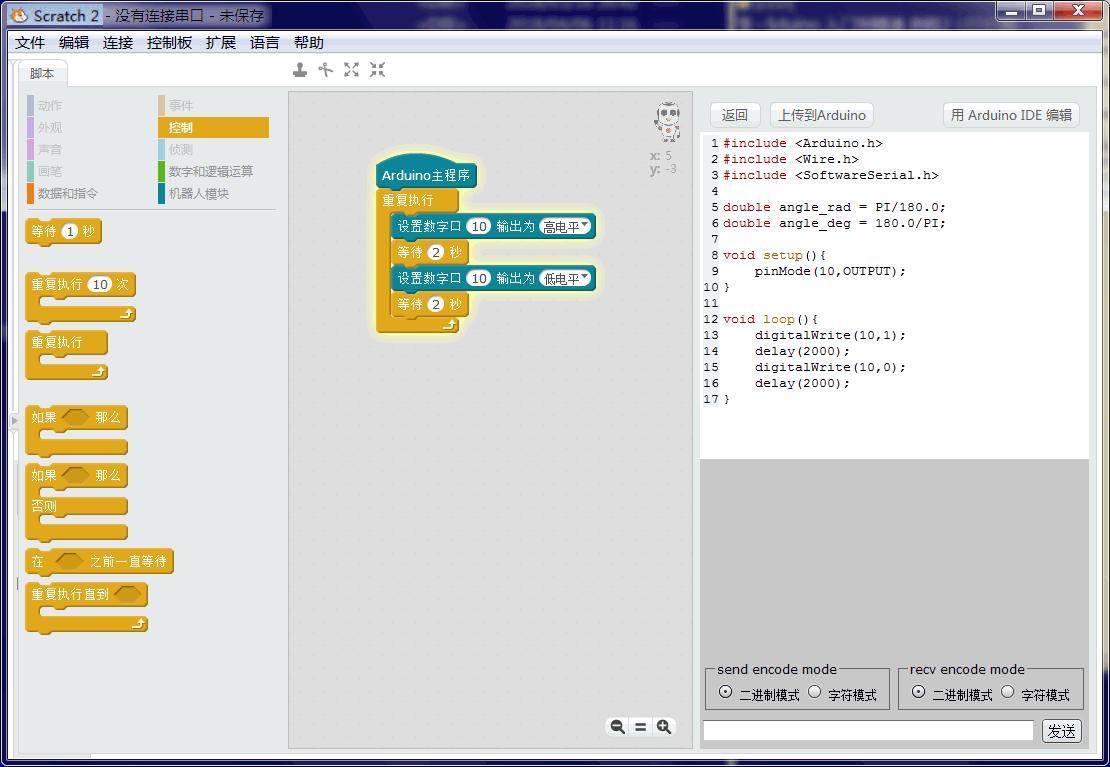Click the 重复执行 10 次 palette block
Viewport: 1110px width, 767px height.
[x=80, y=297]
